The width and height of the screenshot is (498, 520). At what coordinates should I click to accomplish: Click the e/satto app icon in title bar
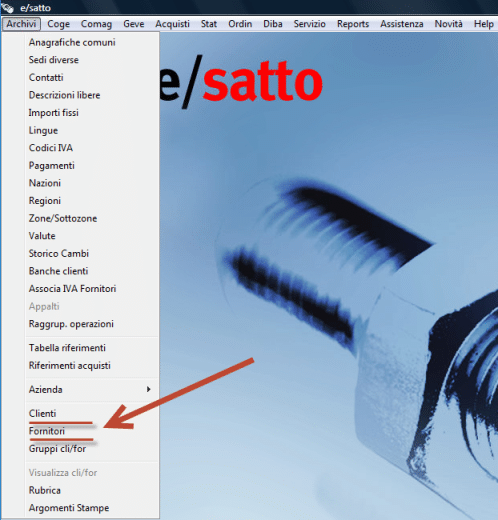[7, 7]
